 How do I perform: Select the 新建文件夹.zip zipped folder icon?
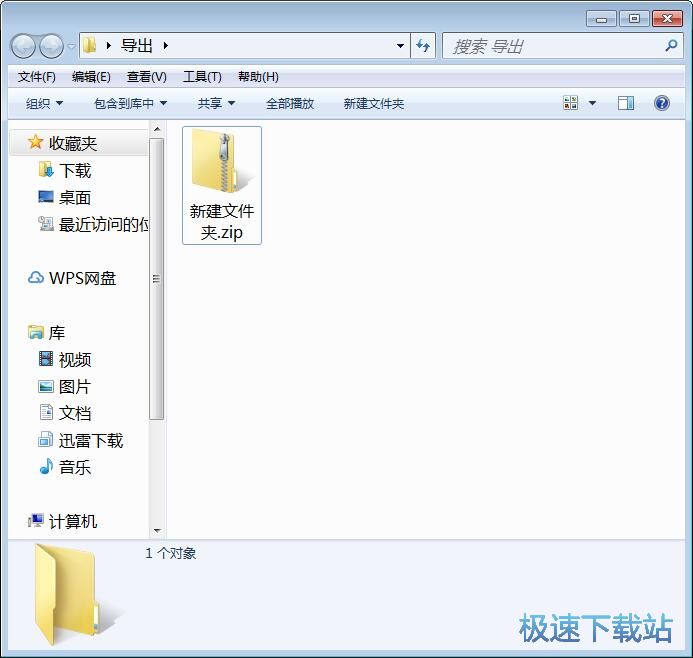tap(222, 162)
